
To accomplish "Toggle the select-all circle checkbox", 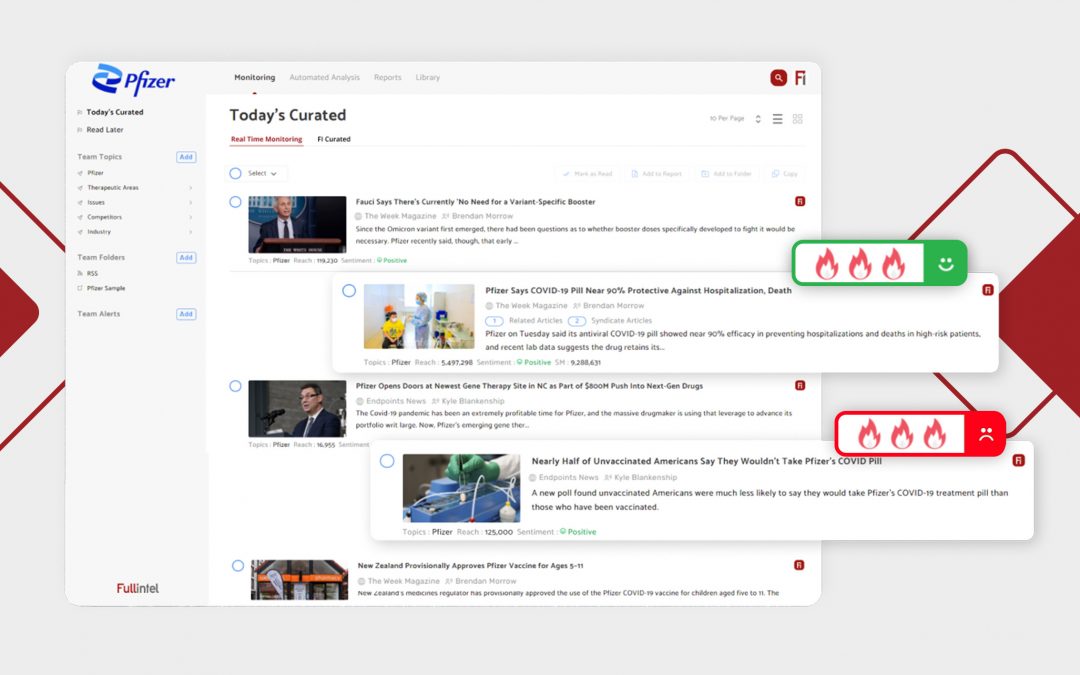I will (235, 174).
